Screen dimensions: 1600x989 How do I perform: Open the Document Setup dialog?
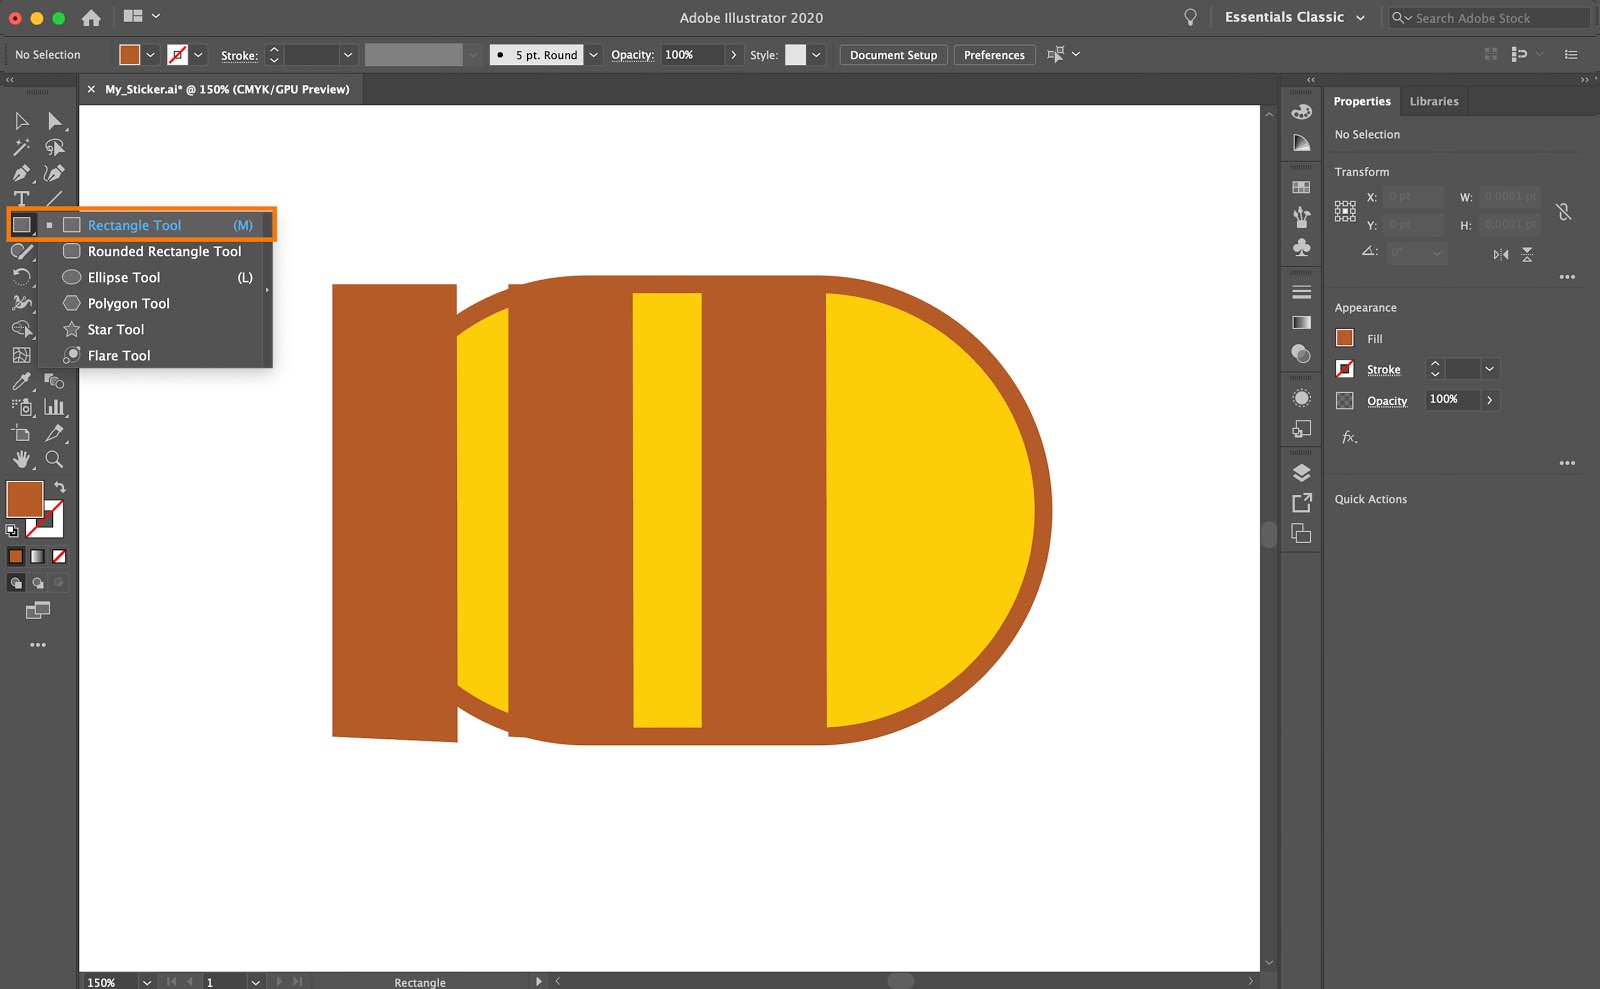point(892,54)
